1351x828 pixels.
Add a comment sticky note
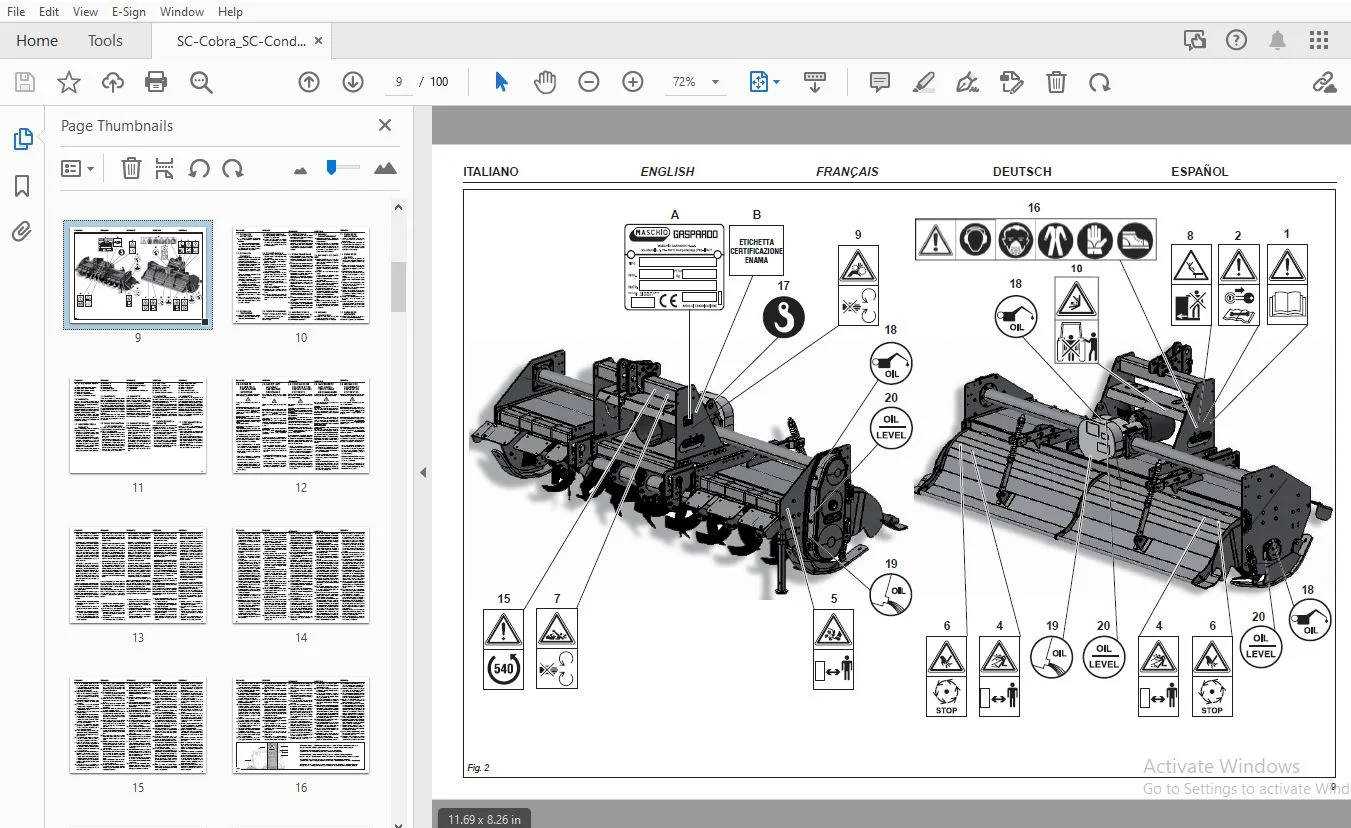tap(880, 82)
